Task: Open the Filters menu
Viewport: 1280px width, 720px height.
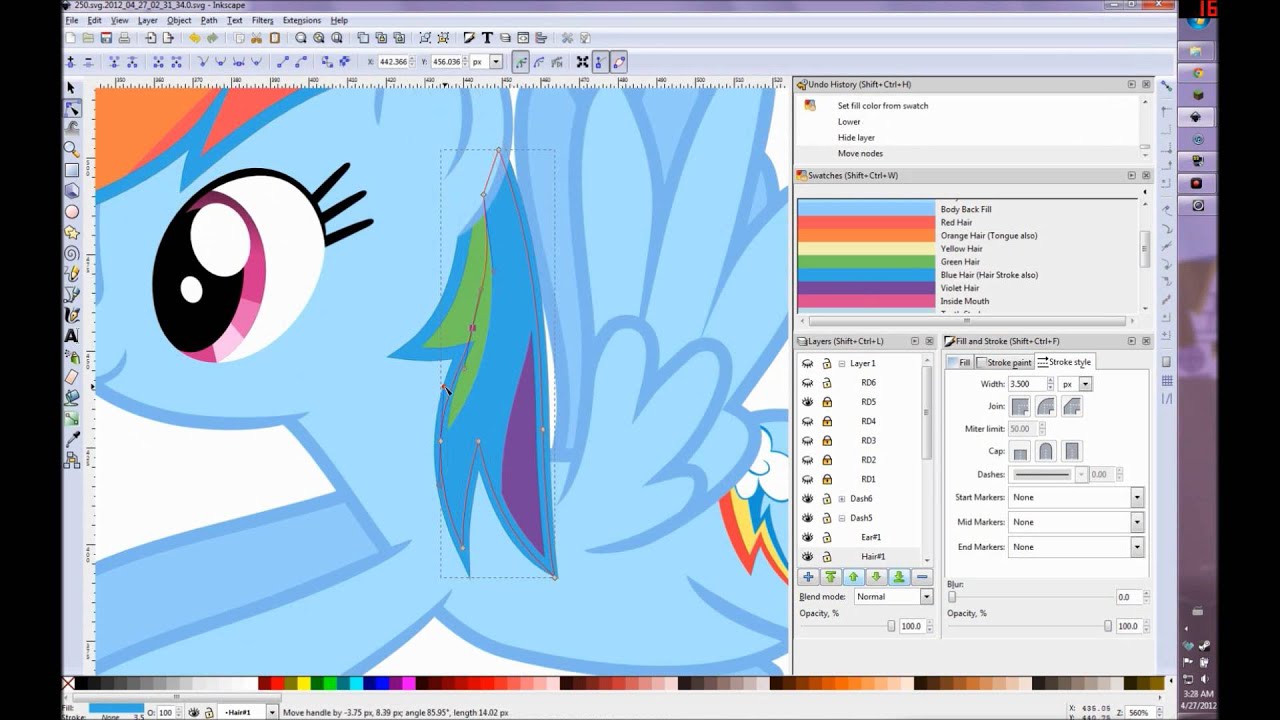Action: tap(262, 20)
